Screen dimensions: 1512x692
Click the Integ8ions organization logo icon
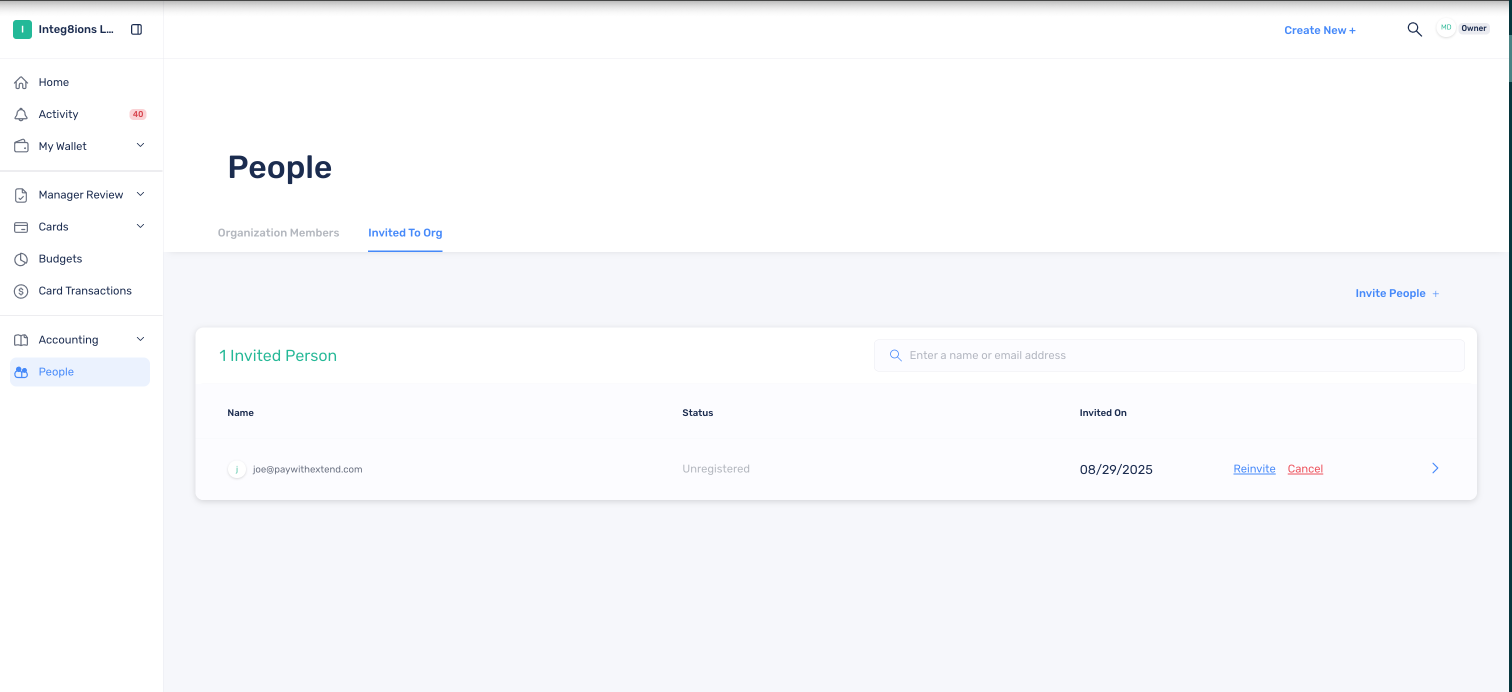click(22, 30)
